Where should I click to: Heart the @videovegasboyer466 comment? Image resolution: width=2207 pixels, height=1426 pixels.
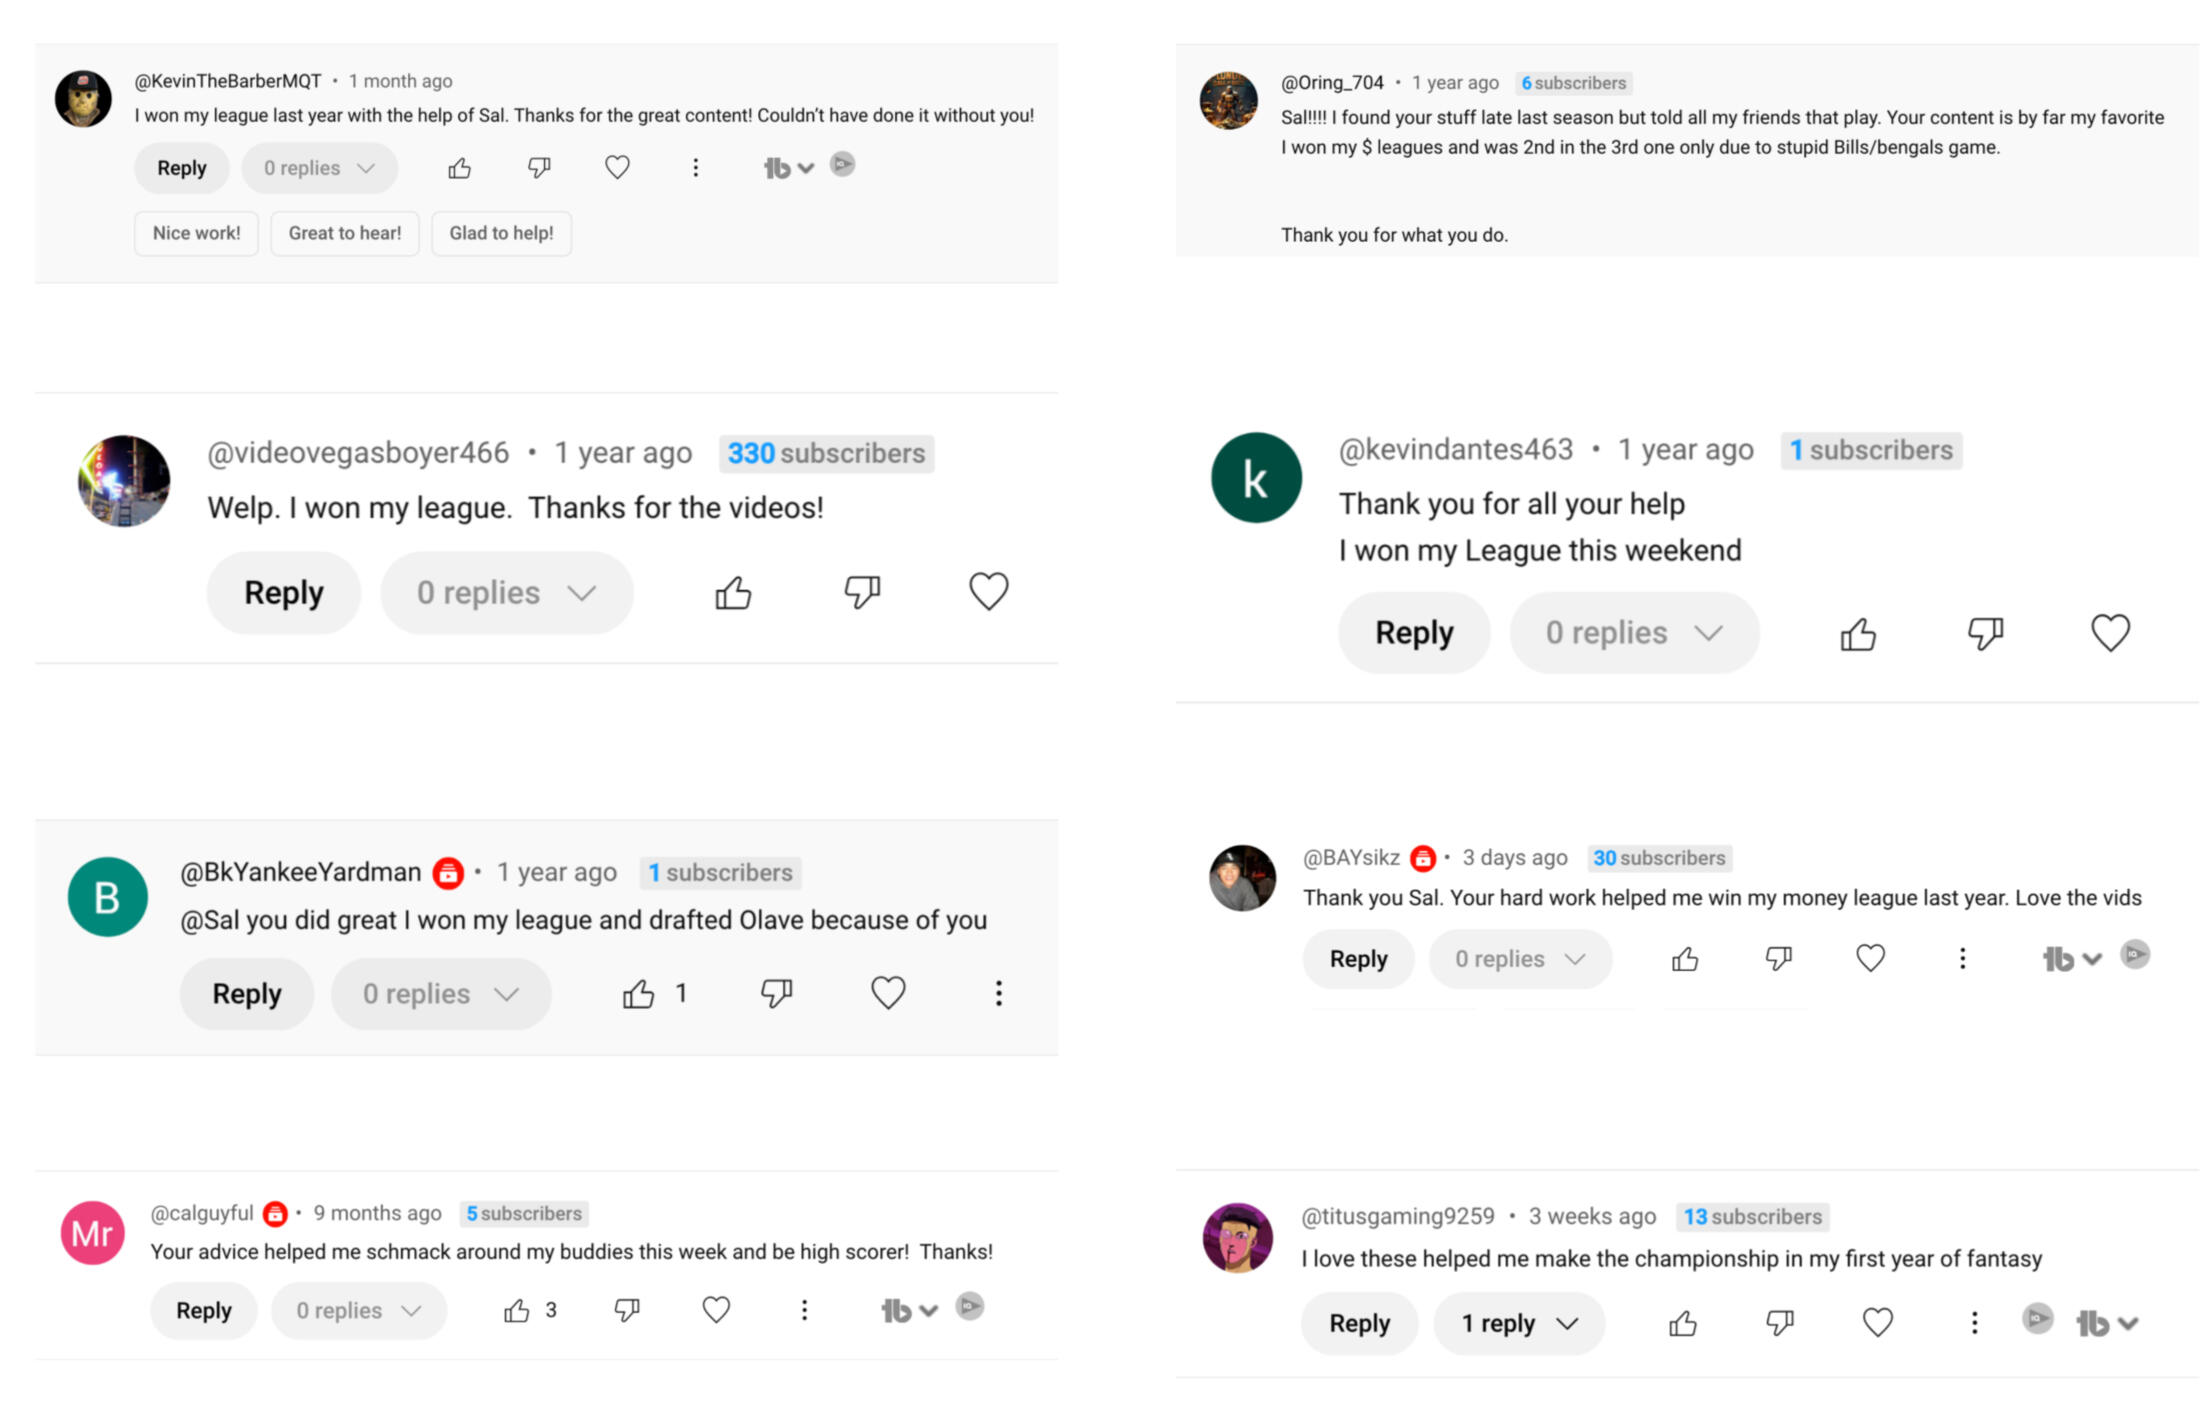pos(988,592)
